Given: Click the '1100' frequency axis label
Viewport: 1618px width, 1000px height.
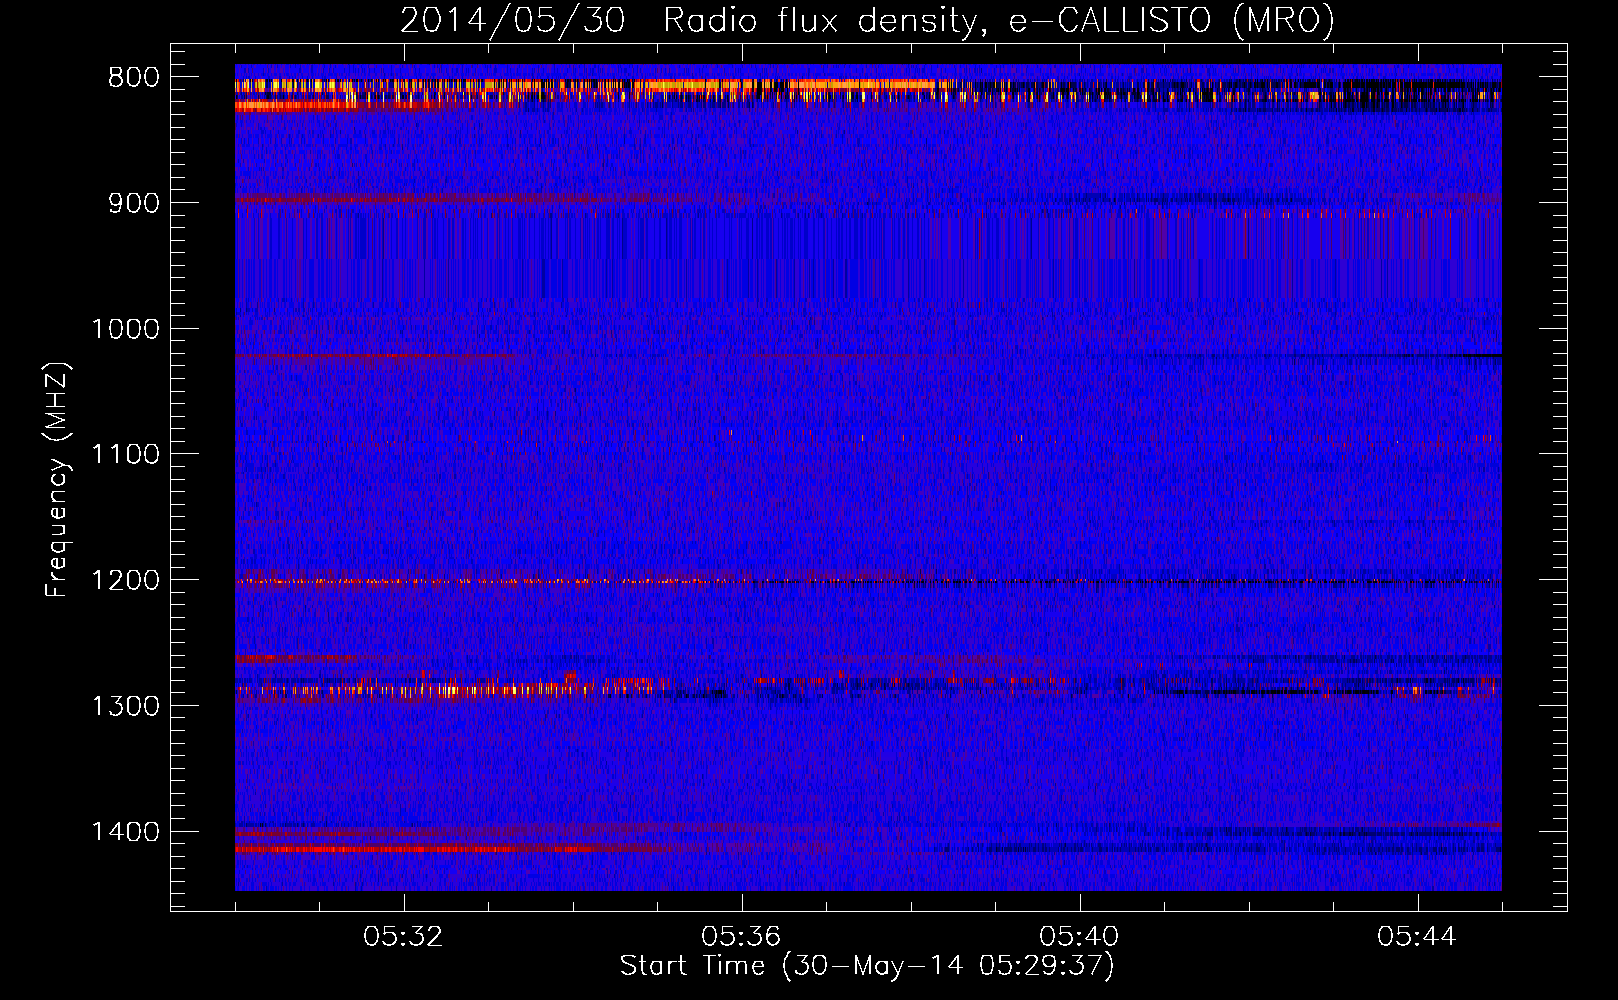Looking at the screenshot, I should [125, 454].
